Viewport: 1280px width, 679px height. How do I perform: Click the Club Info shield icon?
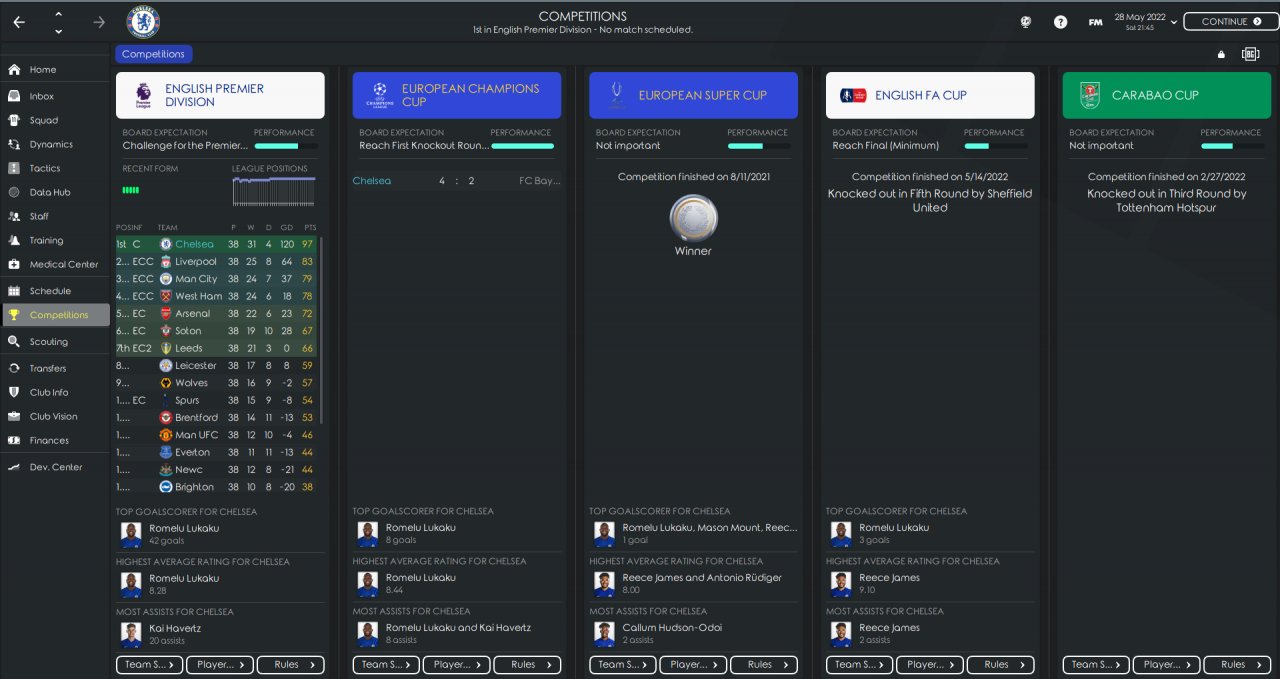[x=14, y=392]
